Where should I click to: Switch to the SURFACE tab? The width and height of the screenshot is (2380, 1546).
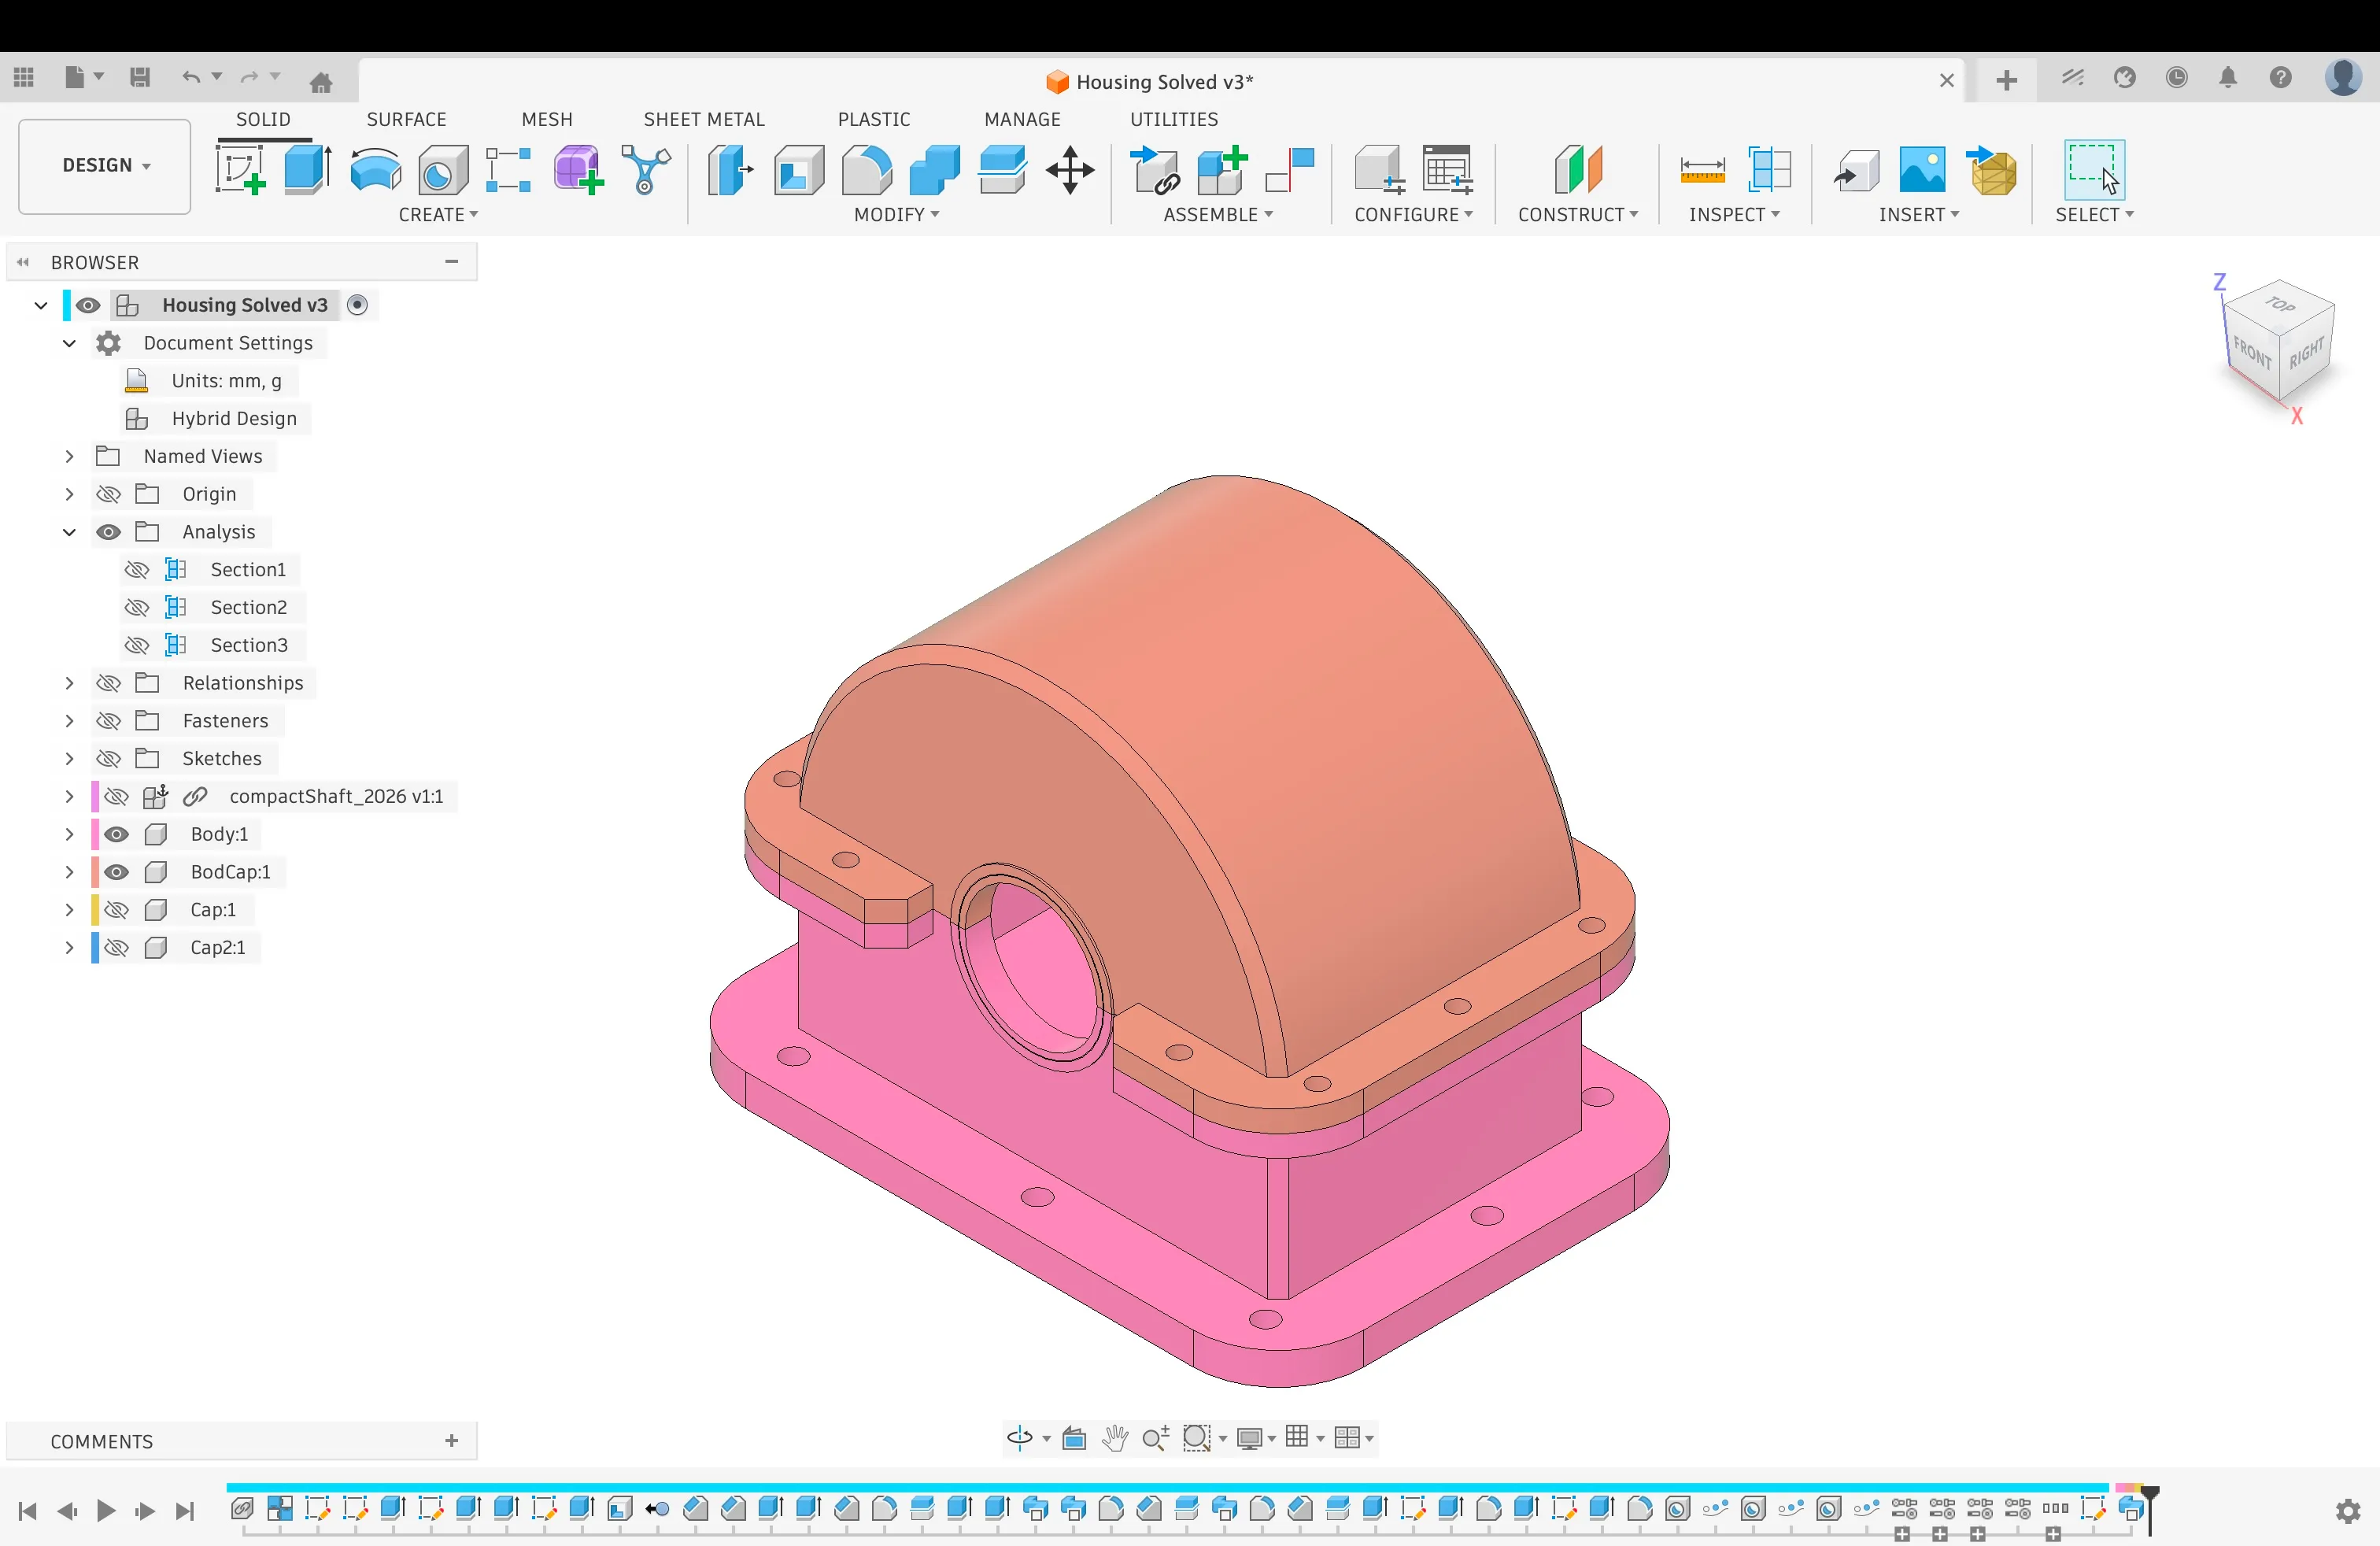tap(406, 119)
